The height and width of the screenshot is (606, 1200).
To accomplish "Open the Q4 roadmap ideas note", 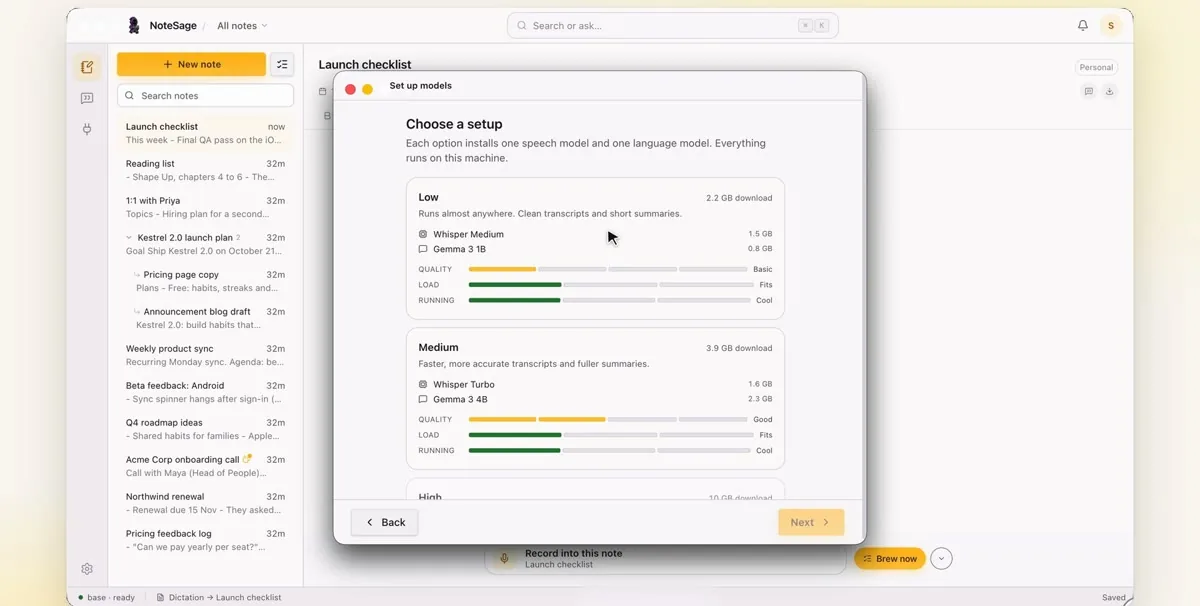I will tap(205, 429).
